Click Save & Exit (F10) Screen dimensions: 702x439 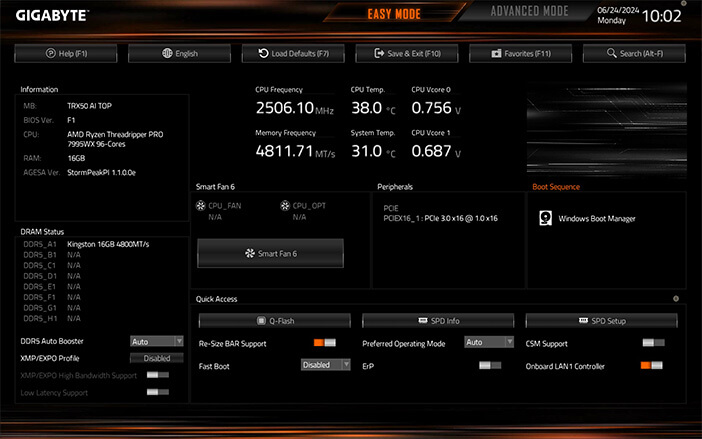(407, 53)
